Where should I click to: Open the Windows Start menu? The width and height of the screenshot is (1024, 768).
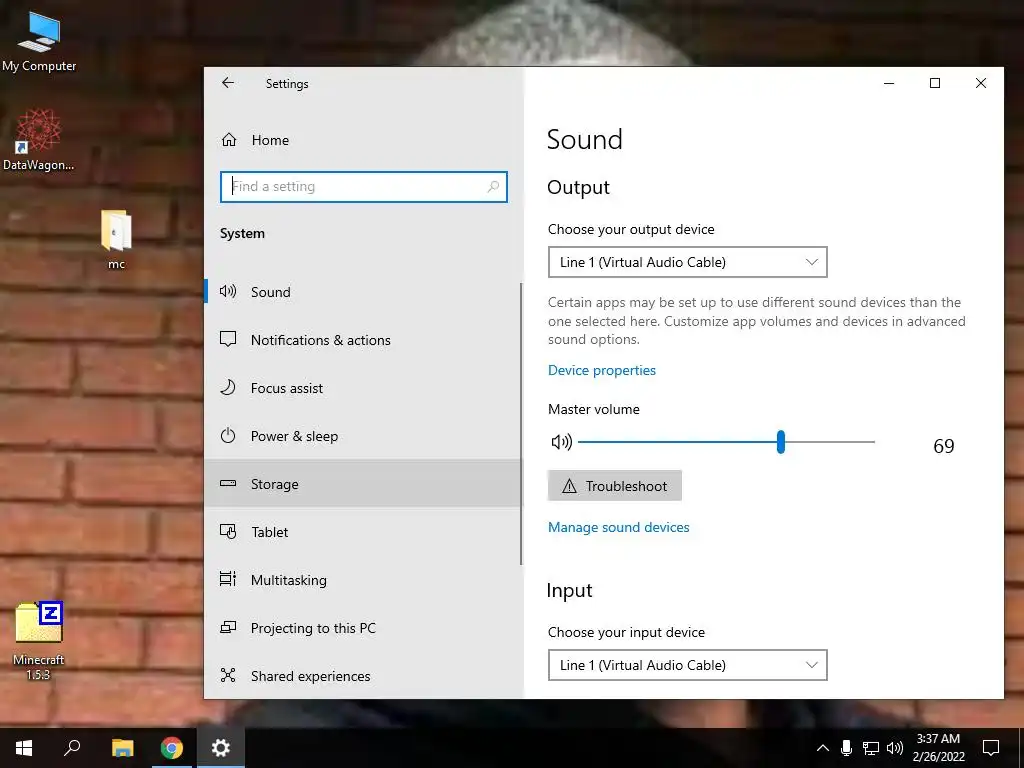coord(24,748)
